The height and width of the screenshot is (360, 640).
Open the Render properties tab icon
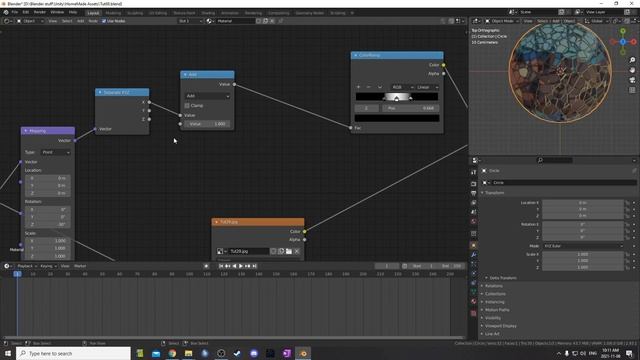tap(473, 184)
